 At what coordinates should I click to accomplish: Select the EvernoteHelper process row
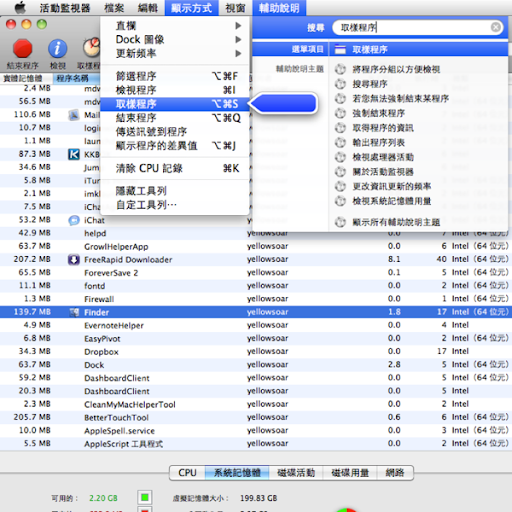(x=256, y=325)
